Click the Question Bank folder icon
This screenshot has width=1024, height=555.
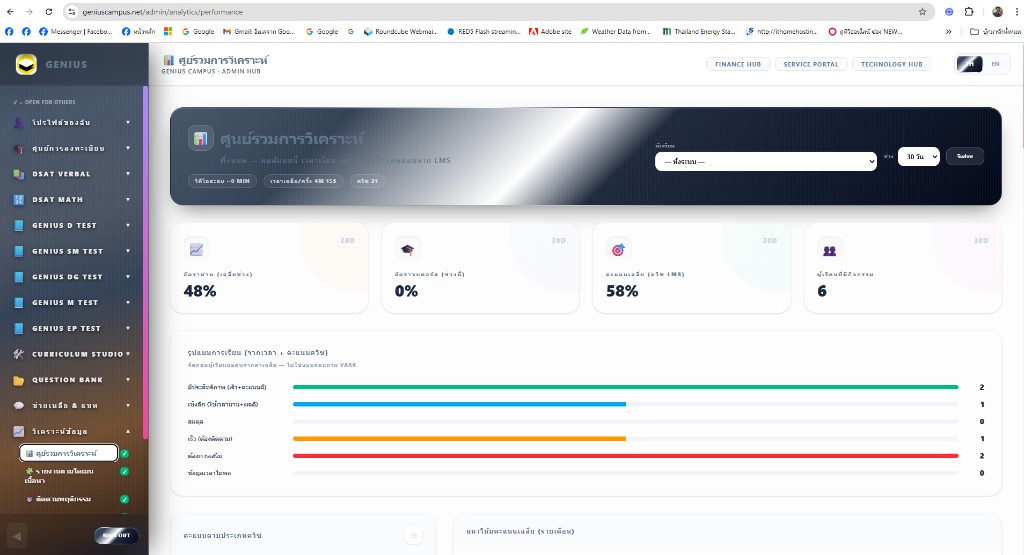(x=18, y=380)
